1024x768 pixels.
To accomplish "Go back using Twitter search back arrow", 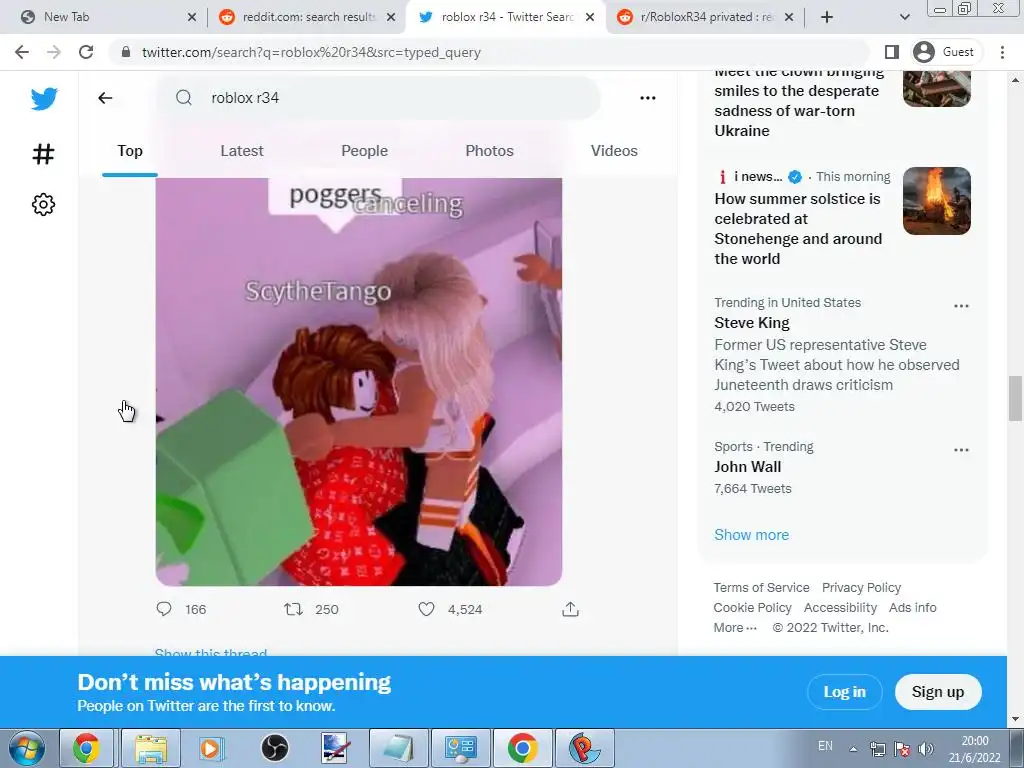I will pyautogui.click(x=105, y=98).
